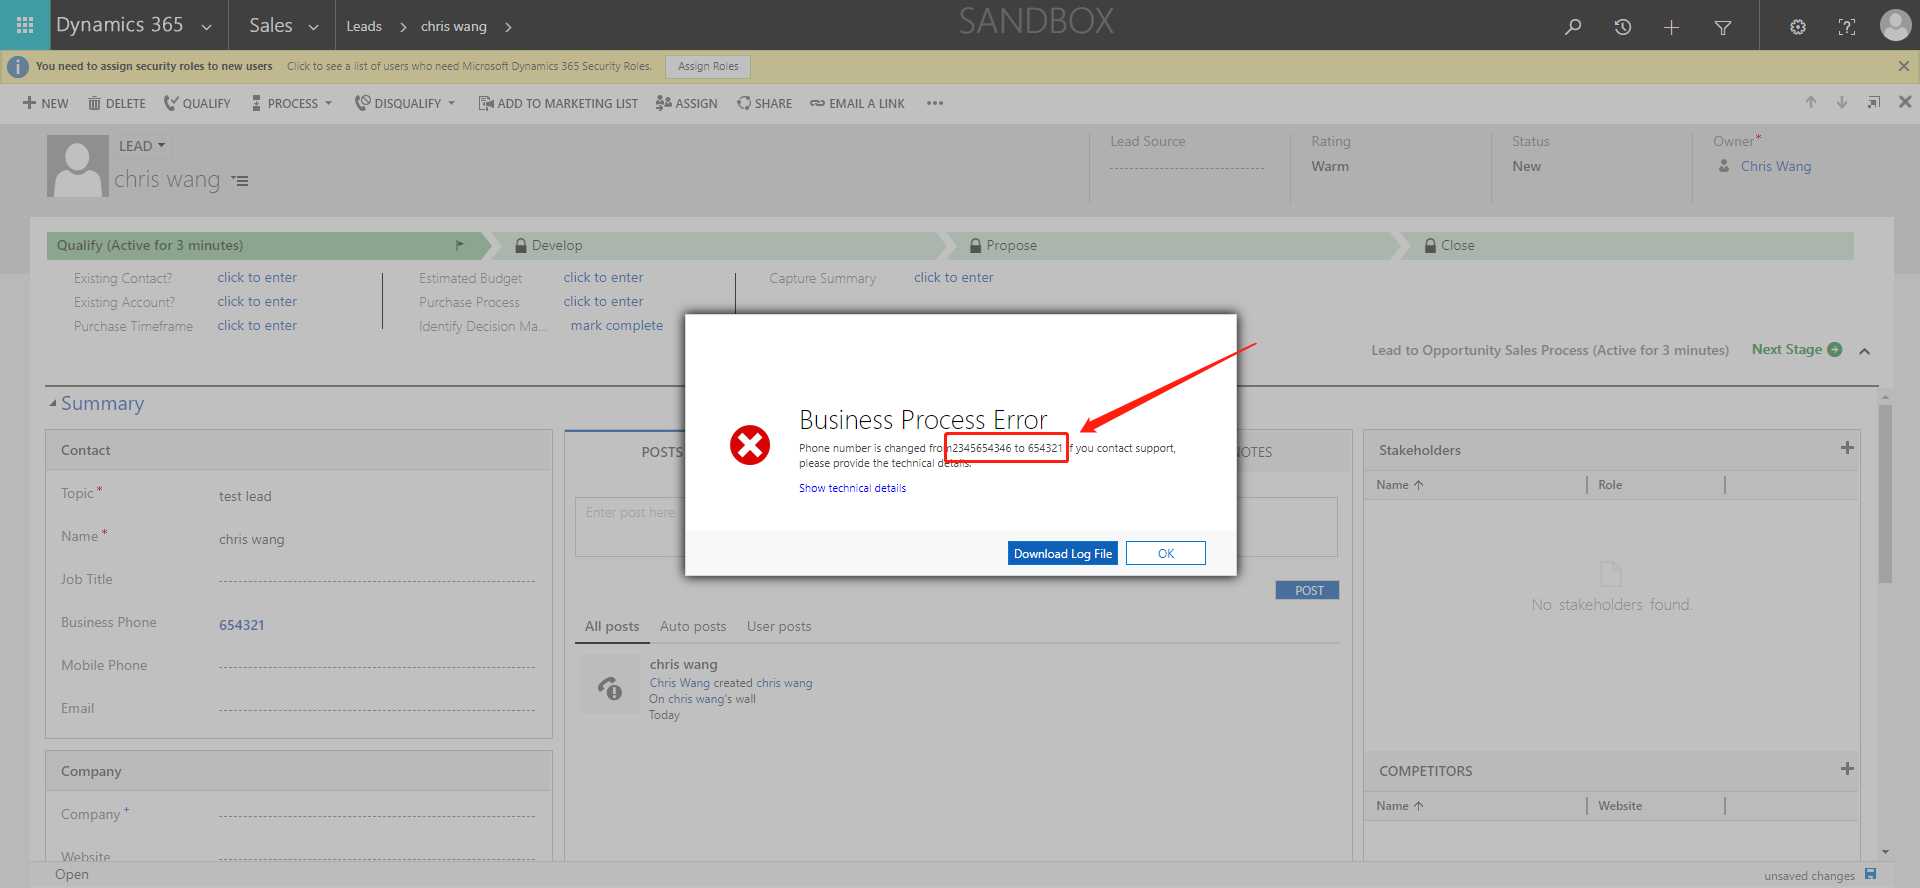1920x888 pixels.
Task: Collapse the business process flow chevron
Action: [1864, 351]
